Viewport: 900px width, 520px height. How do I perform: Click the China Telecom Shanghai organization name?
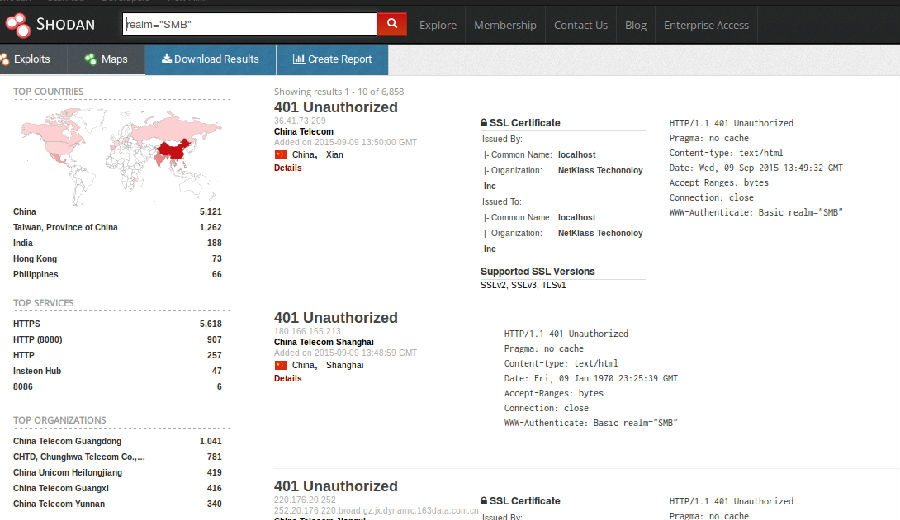324,342
